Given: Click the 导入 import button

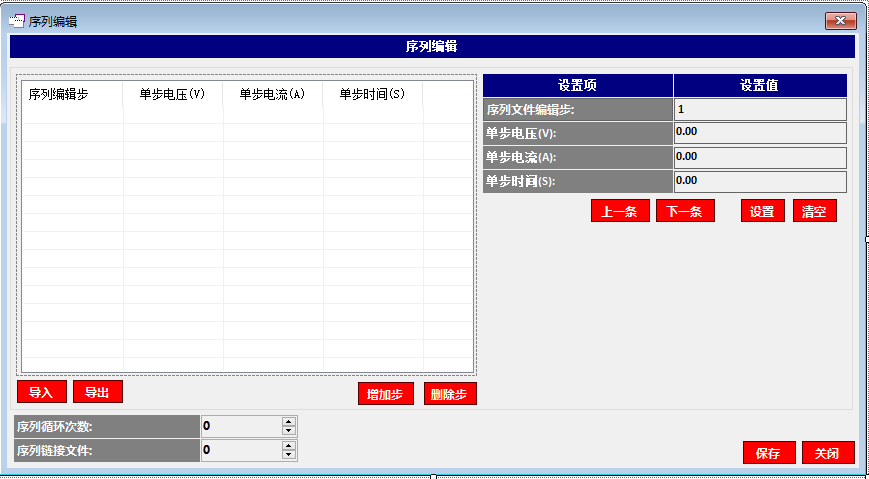Looking at the screenshot, I should 41,391.
